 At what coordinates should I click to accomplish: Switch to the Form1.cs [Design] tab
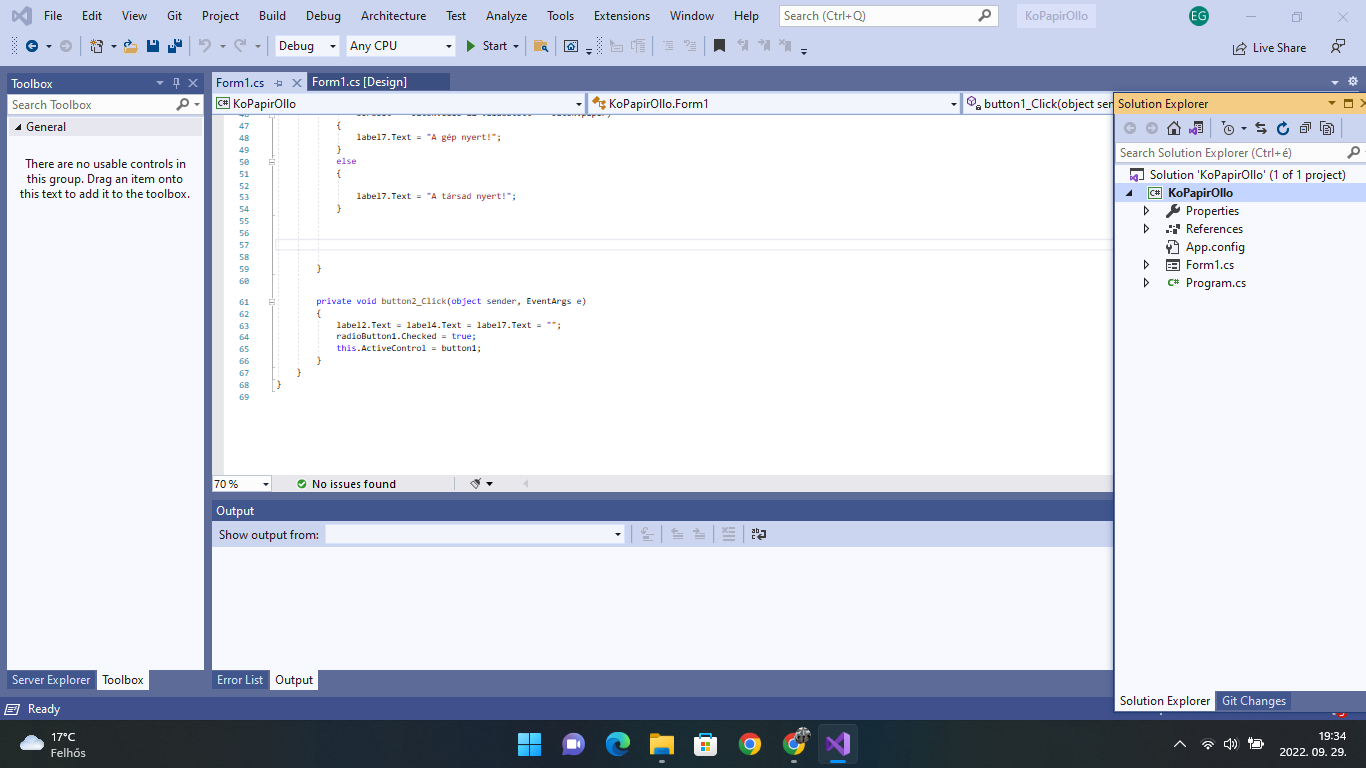pos(359,82)
